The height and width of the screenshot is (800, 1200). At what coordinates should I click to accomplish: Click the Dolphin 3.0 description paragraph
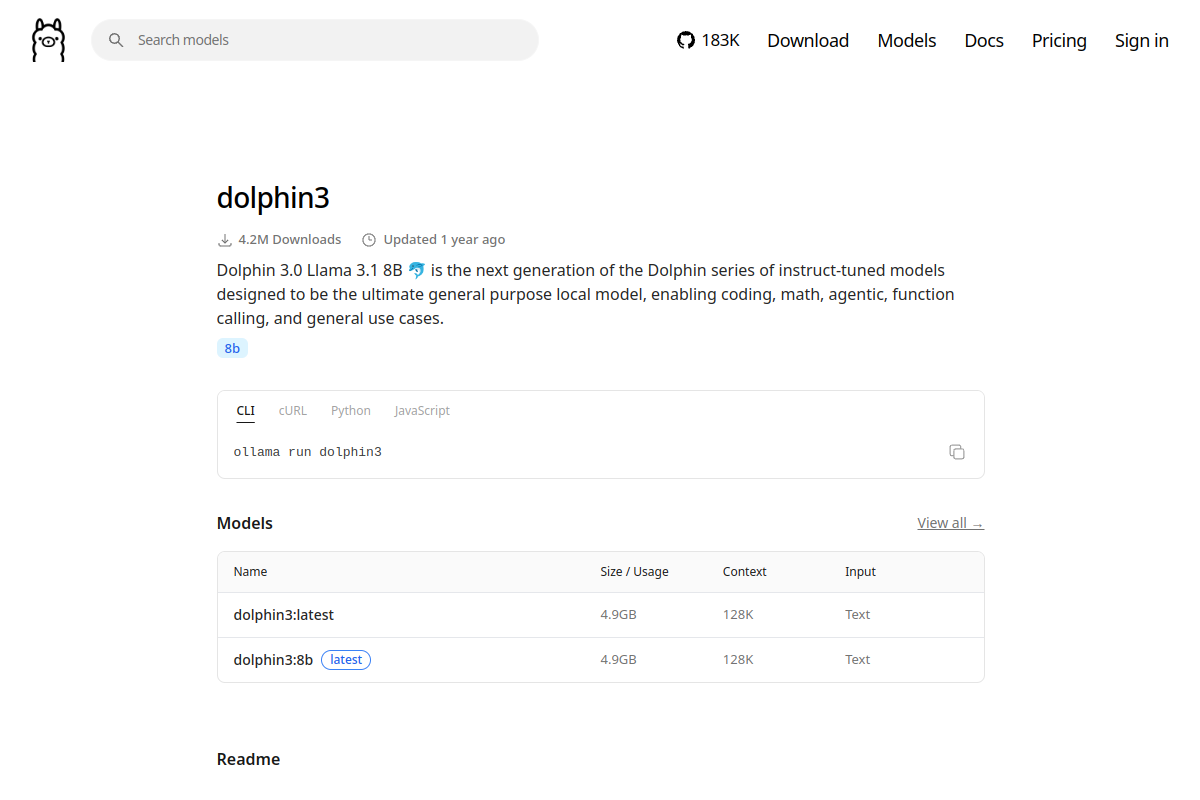click(x=586, y=294)
